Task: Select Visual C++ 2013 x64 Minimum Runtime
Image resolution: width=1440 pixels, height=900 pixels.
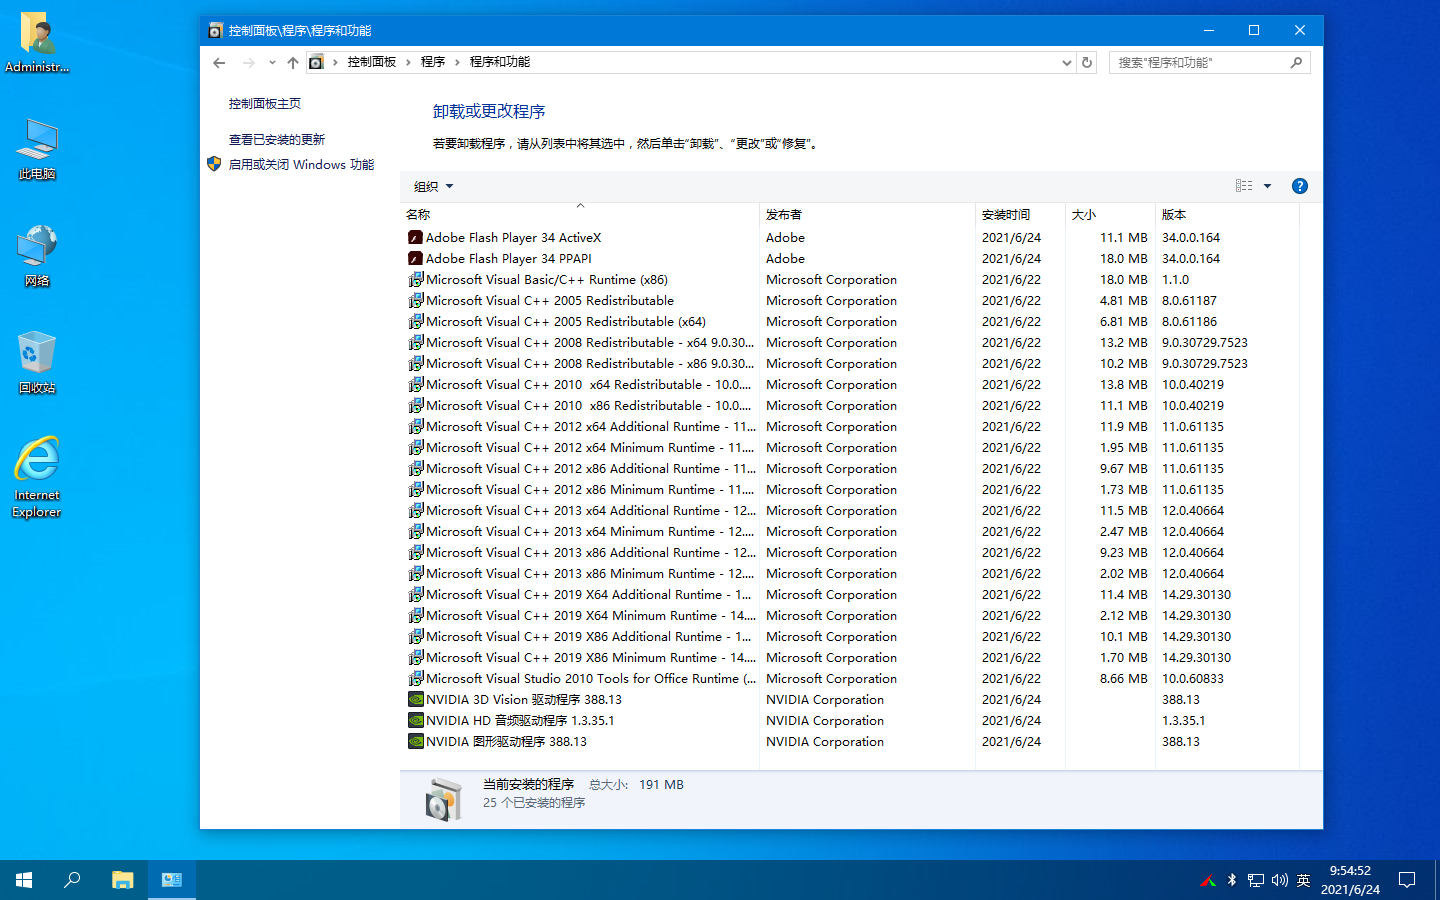Action: pos(850,532)
